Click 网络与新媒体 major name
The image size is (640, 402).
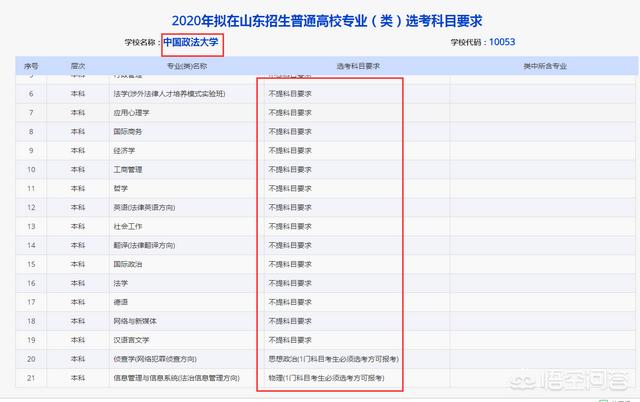click(135, 320)
